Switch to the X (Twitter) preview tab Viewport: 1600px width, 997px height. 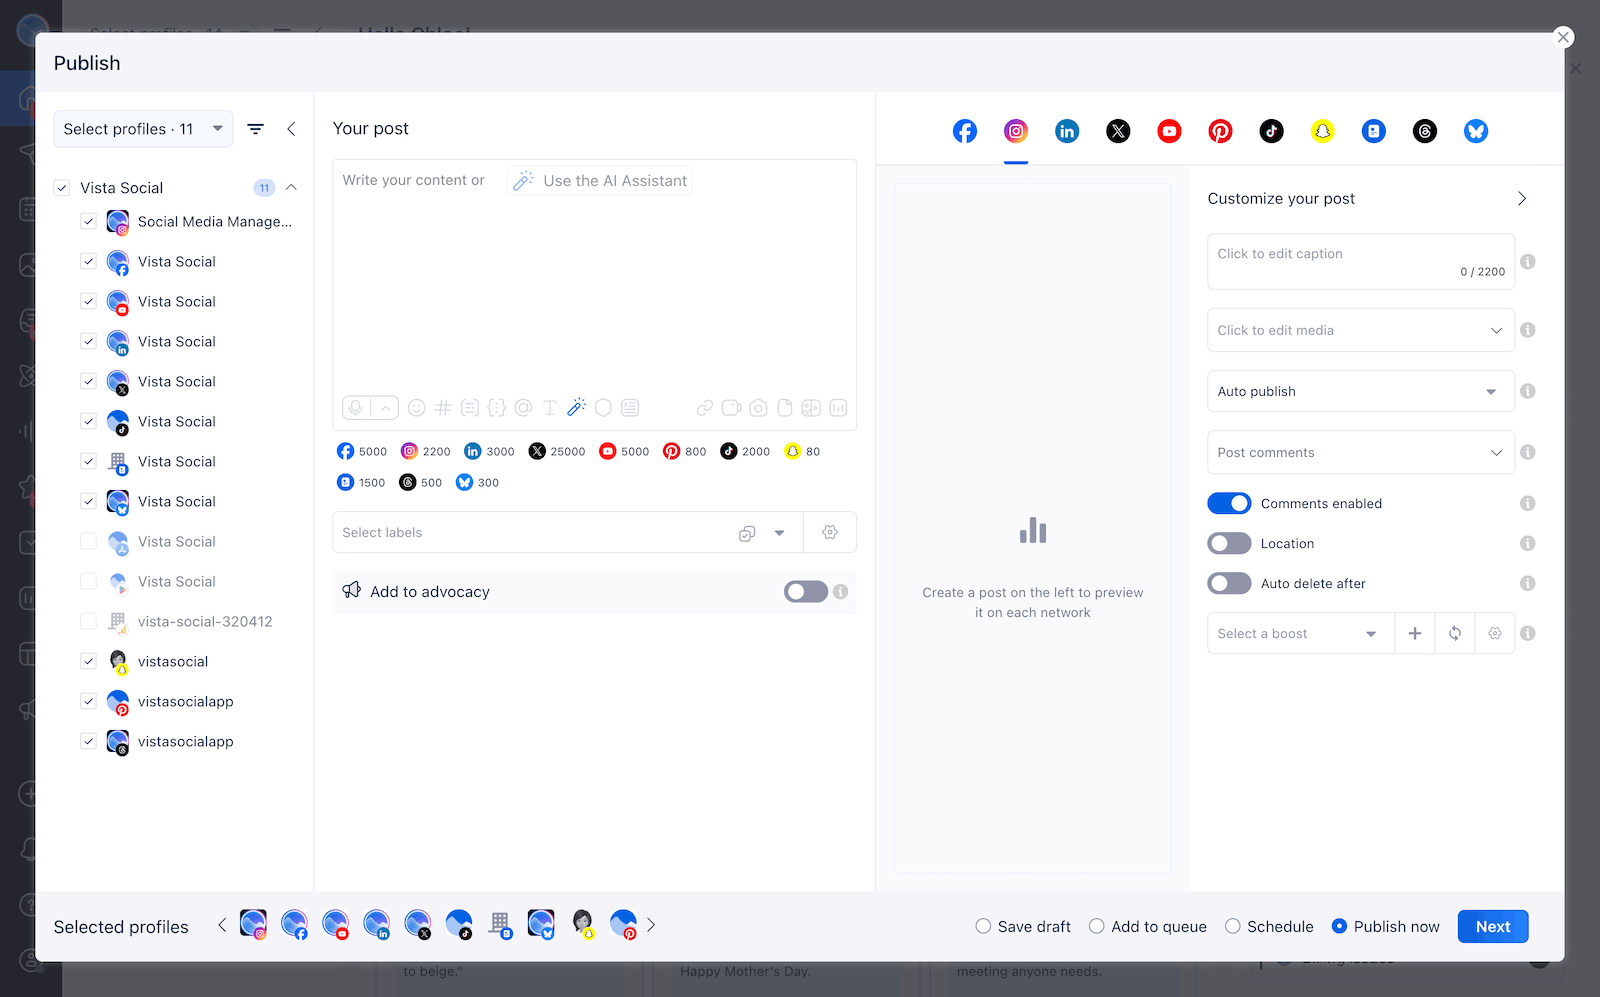tap(1118, 131)
